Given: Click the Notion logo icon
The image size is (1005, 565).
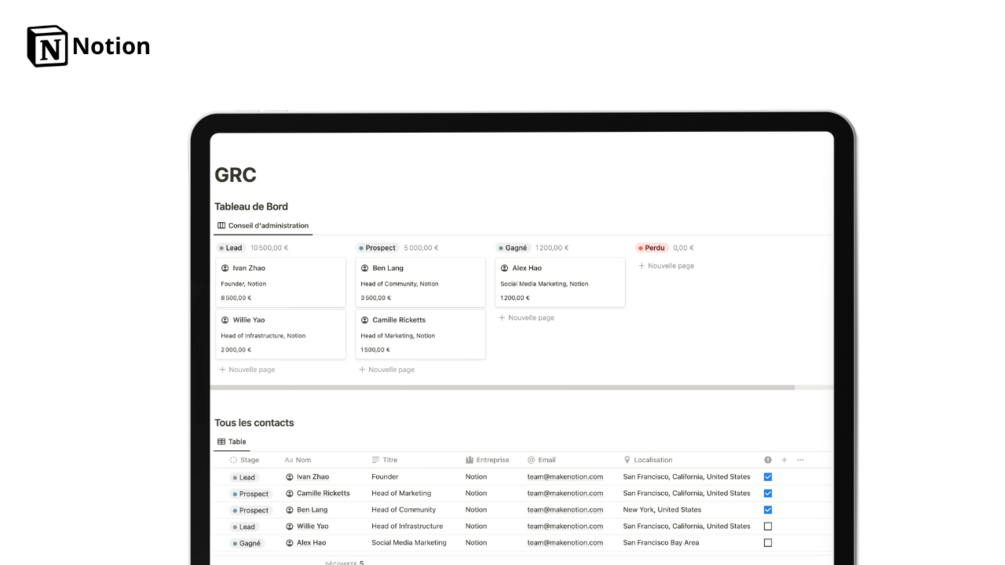Looking at the screenshot, I should tap(47, 46).
